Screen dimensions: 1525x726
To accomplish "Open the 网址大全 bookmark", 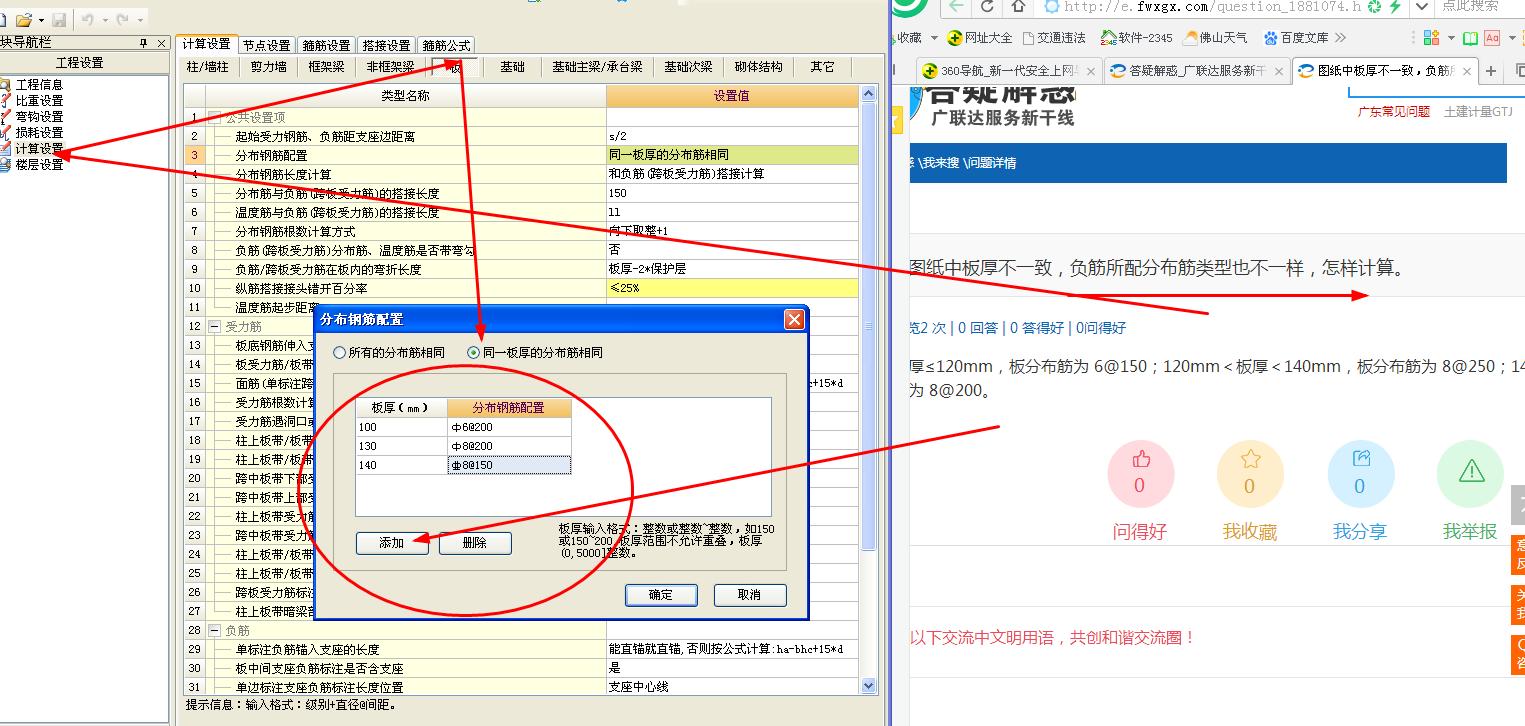I will [980, 38].
